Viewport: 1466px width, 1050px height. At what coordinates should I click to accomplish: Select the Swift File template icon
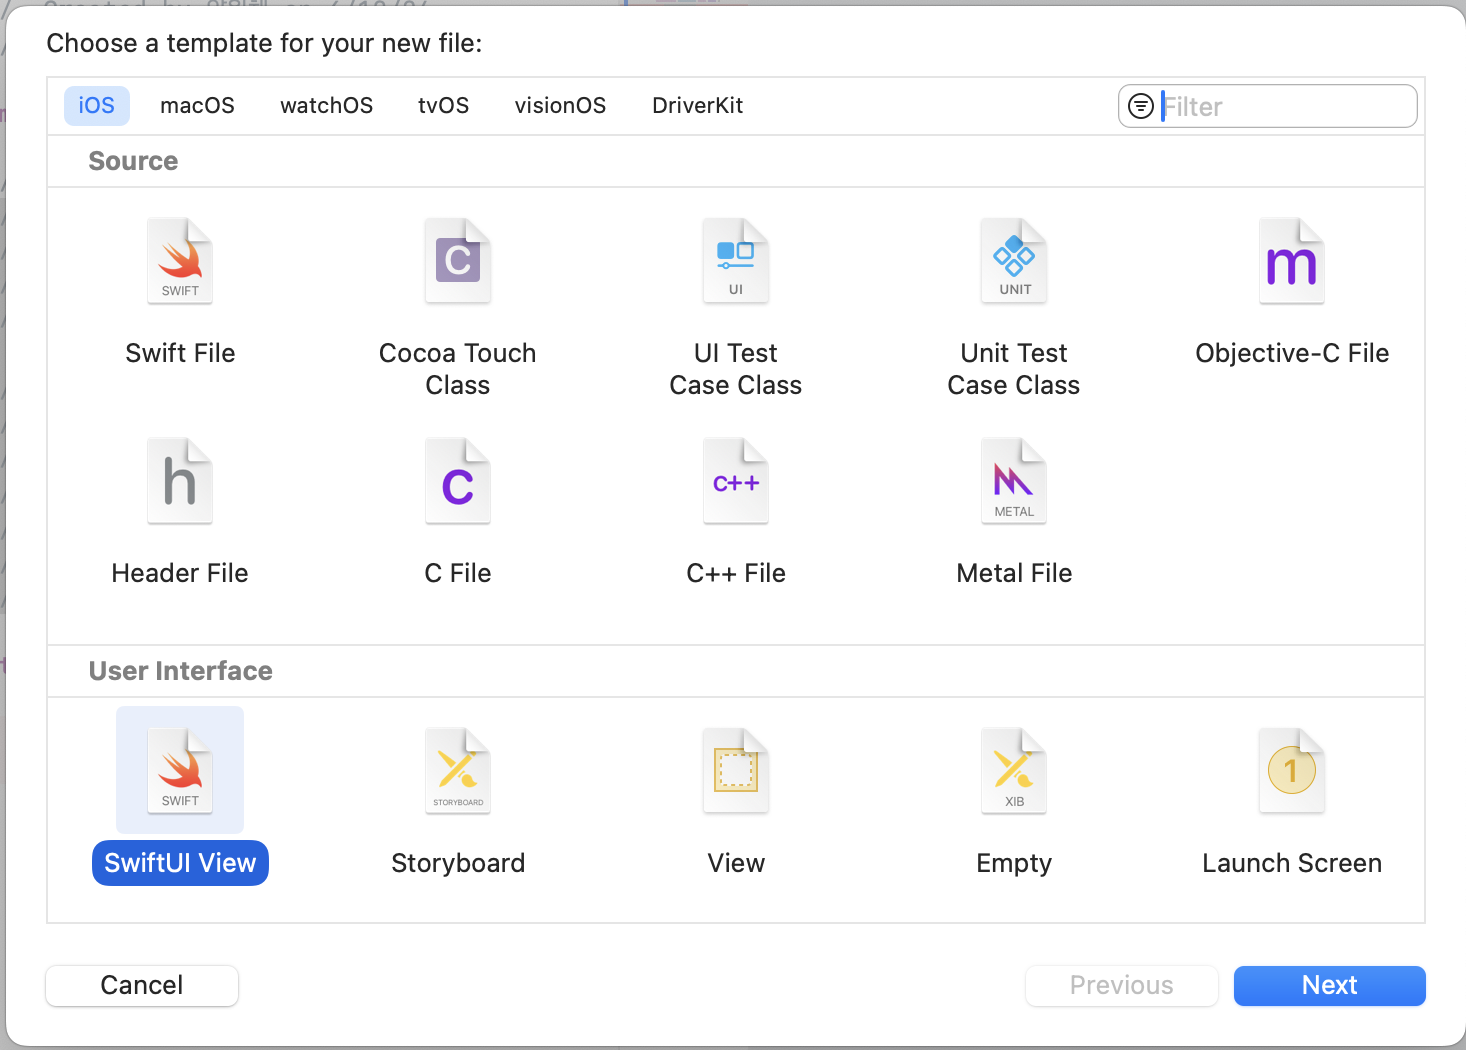click(180, 261)
